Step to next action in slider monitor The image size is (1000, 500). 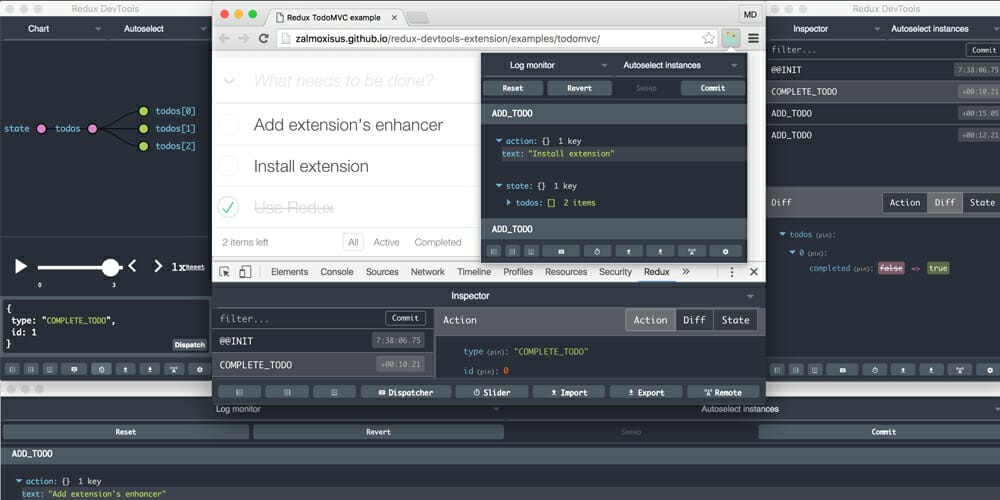click(x=158, y=266)
